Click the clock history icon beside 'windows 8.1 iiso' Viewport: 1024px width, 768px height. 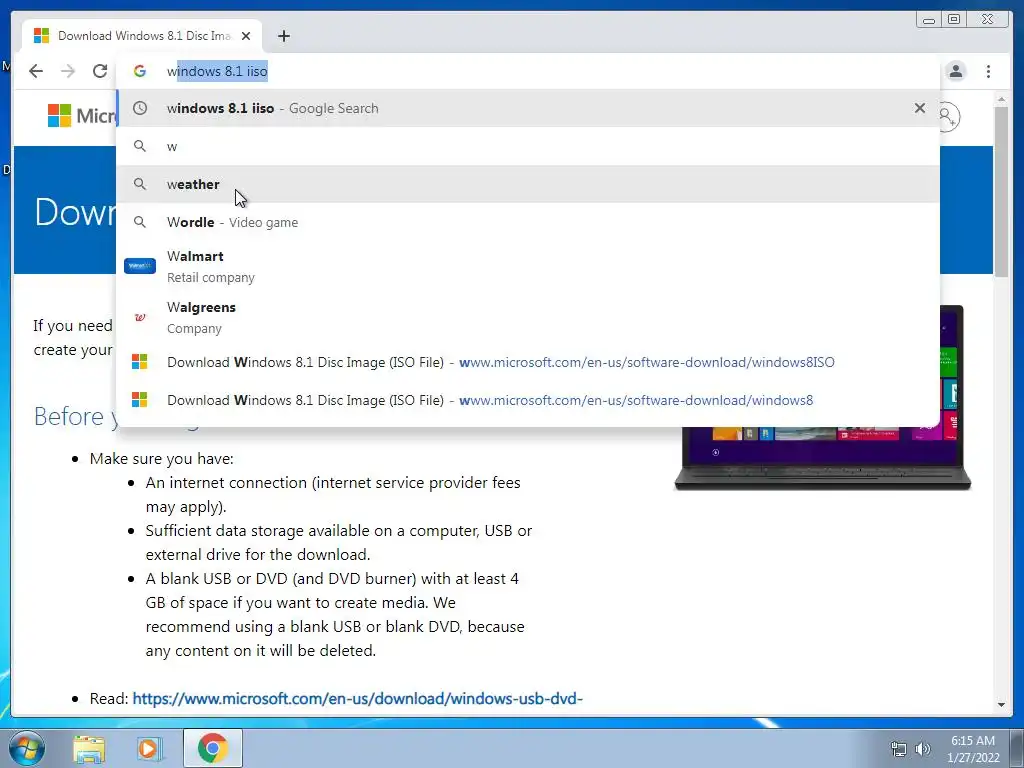(140, 108)
